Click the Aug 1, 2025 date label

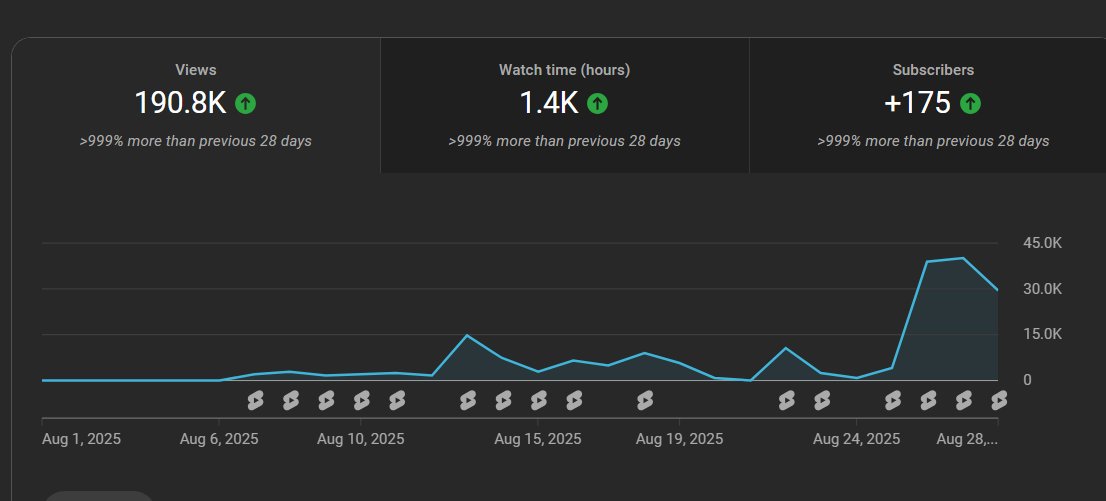(x=81, y=440)
